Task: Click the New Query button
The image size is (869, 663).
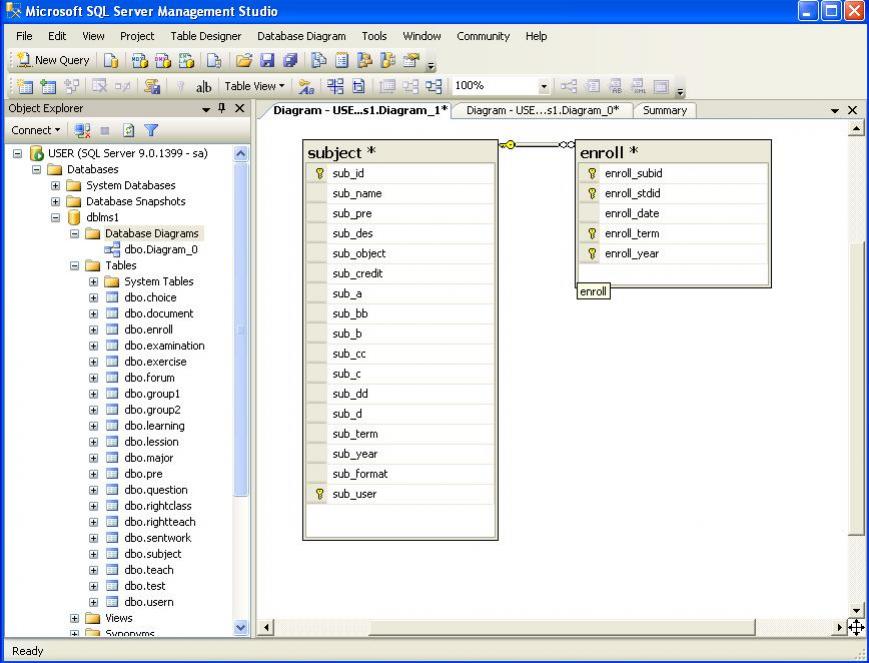Action: (x=51, y=60)
